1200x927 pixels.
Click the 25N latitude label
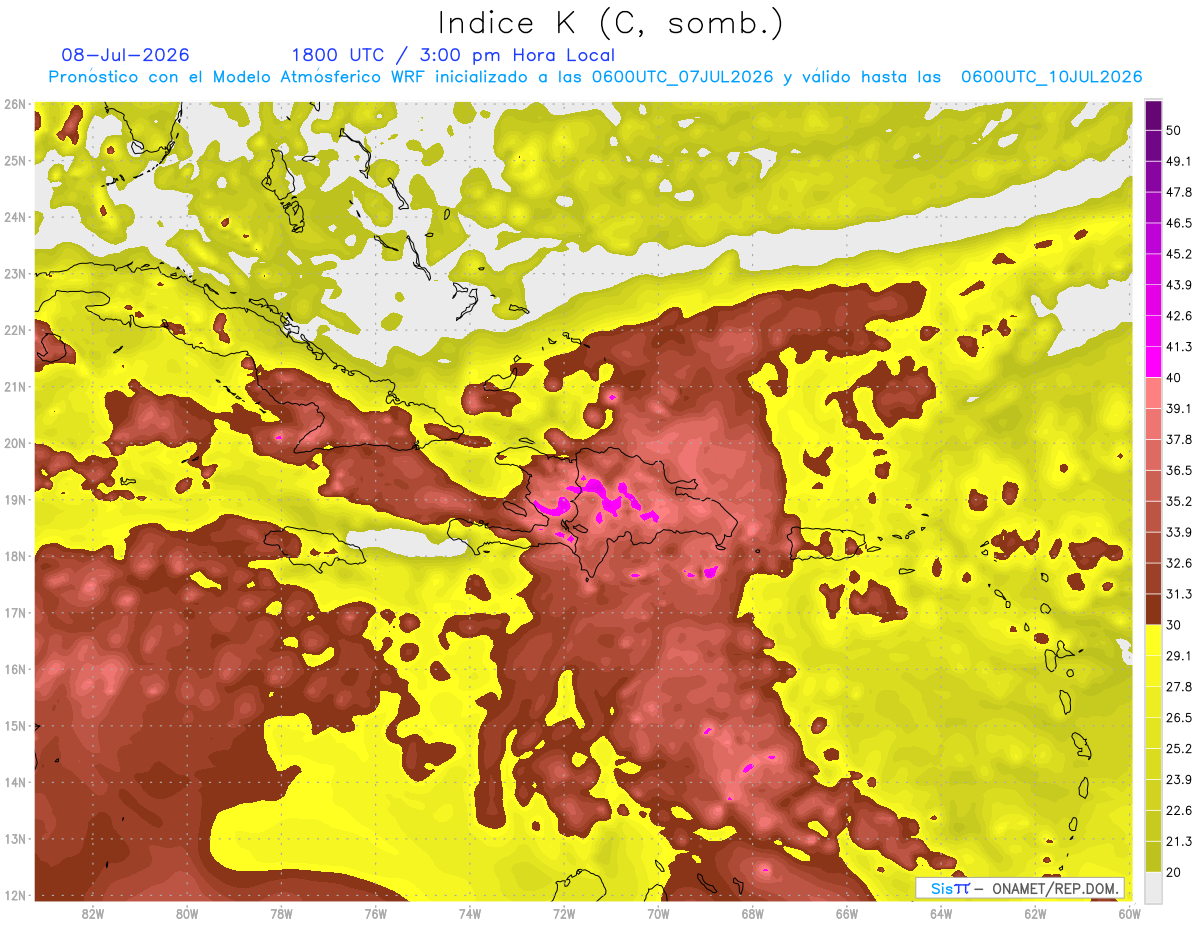(x=15, y=160)
